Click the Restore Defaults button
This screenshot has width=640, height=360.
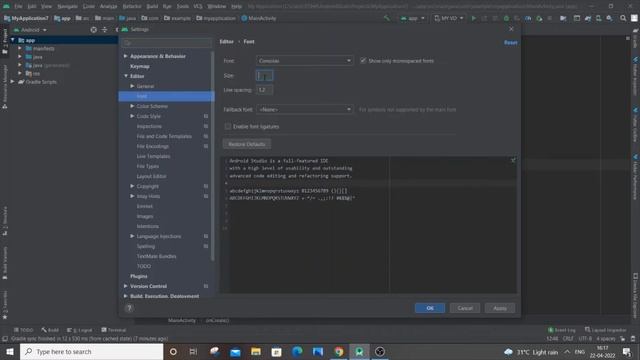(x=247, y=144)
